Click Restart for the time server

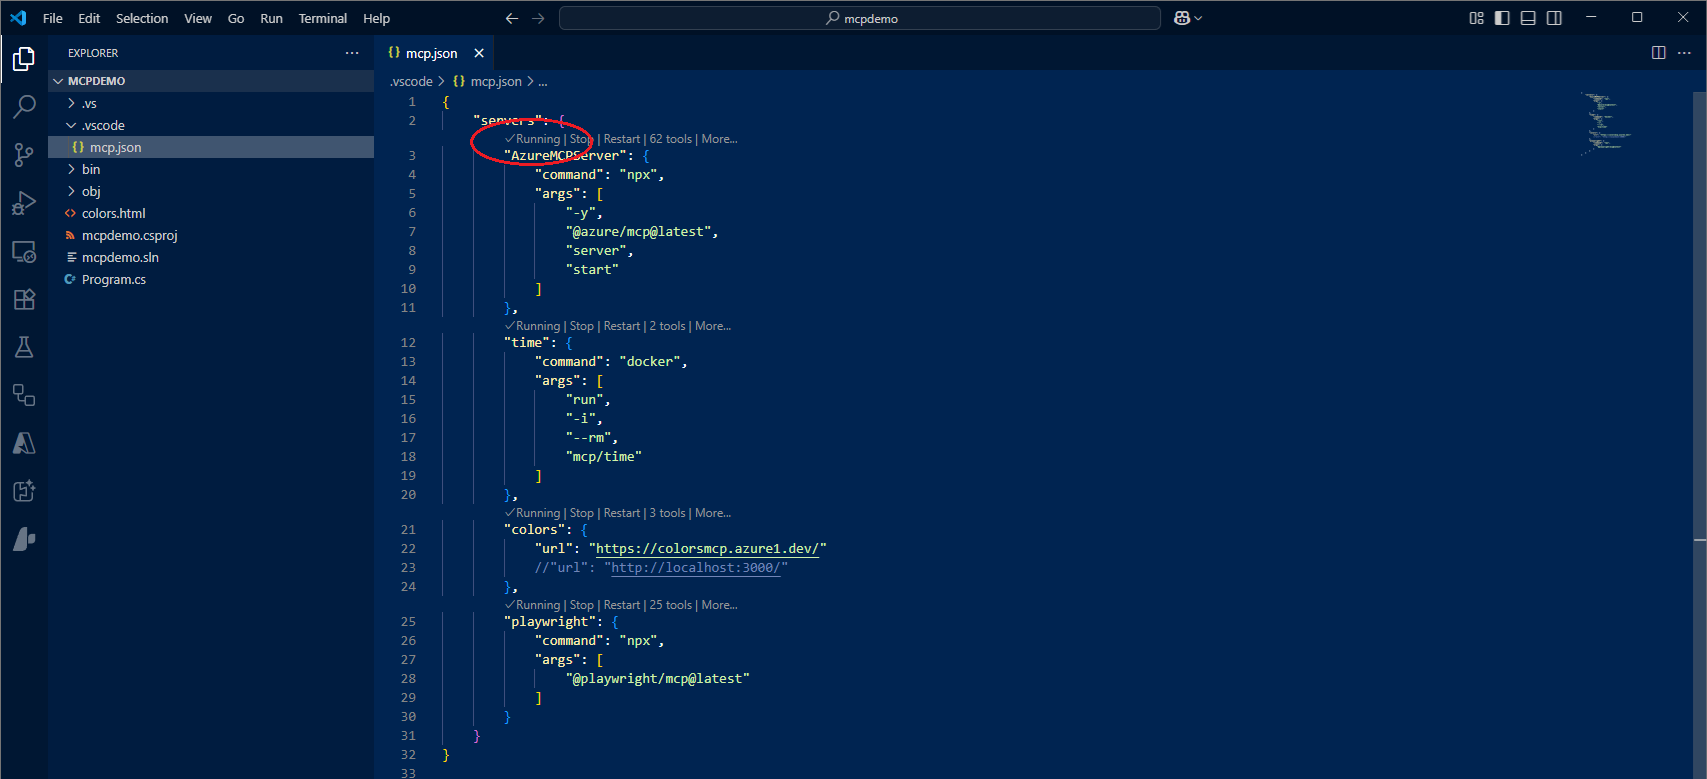coord(621,326)
